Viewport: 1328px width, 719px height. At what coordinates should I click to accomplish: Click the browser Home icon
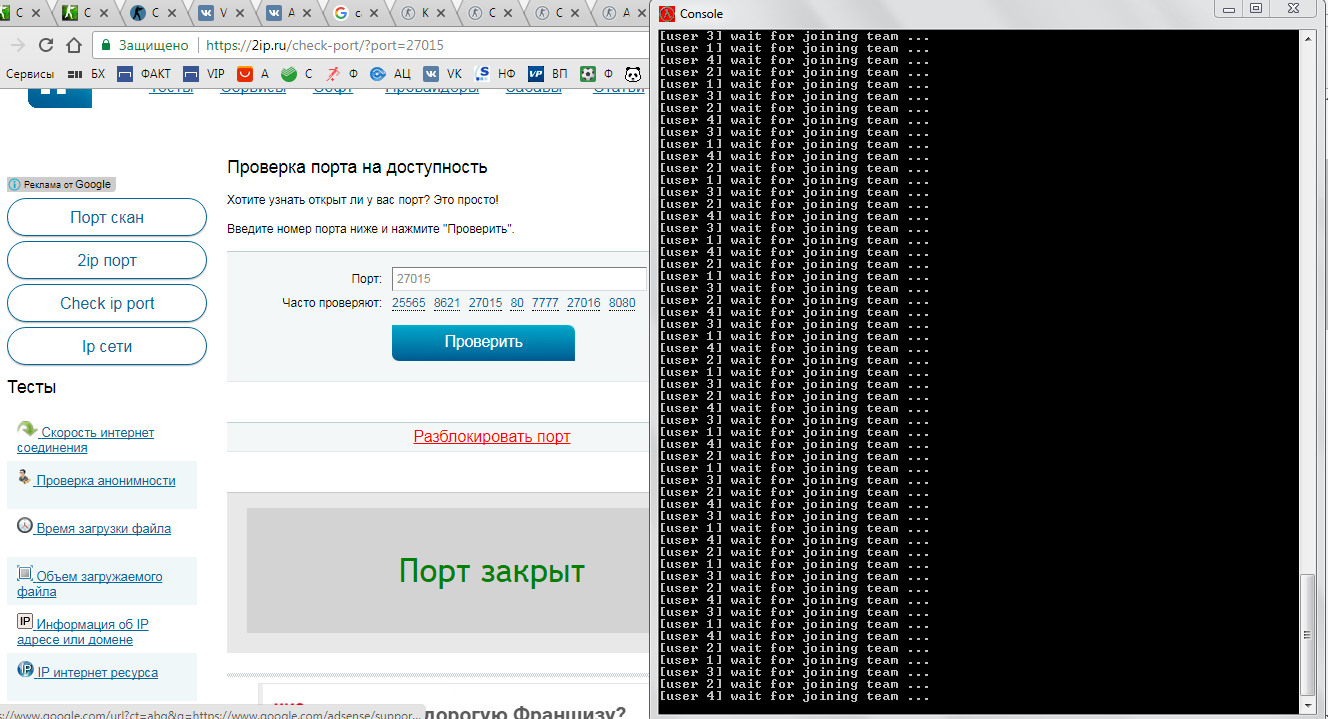click(x=73, y=45)
